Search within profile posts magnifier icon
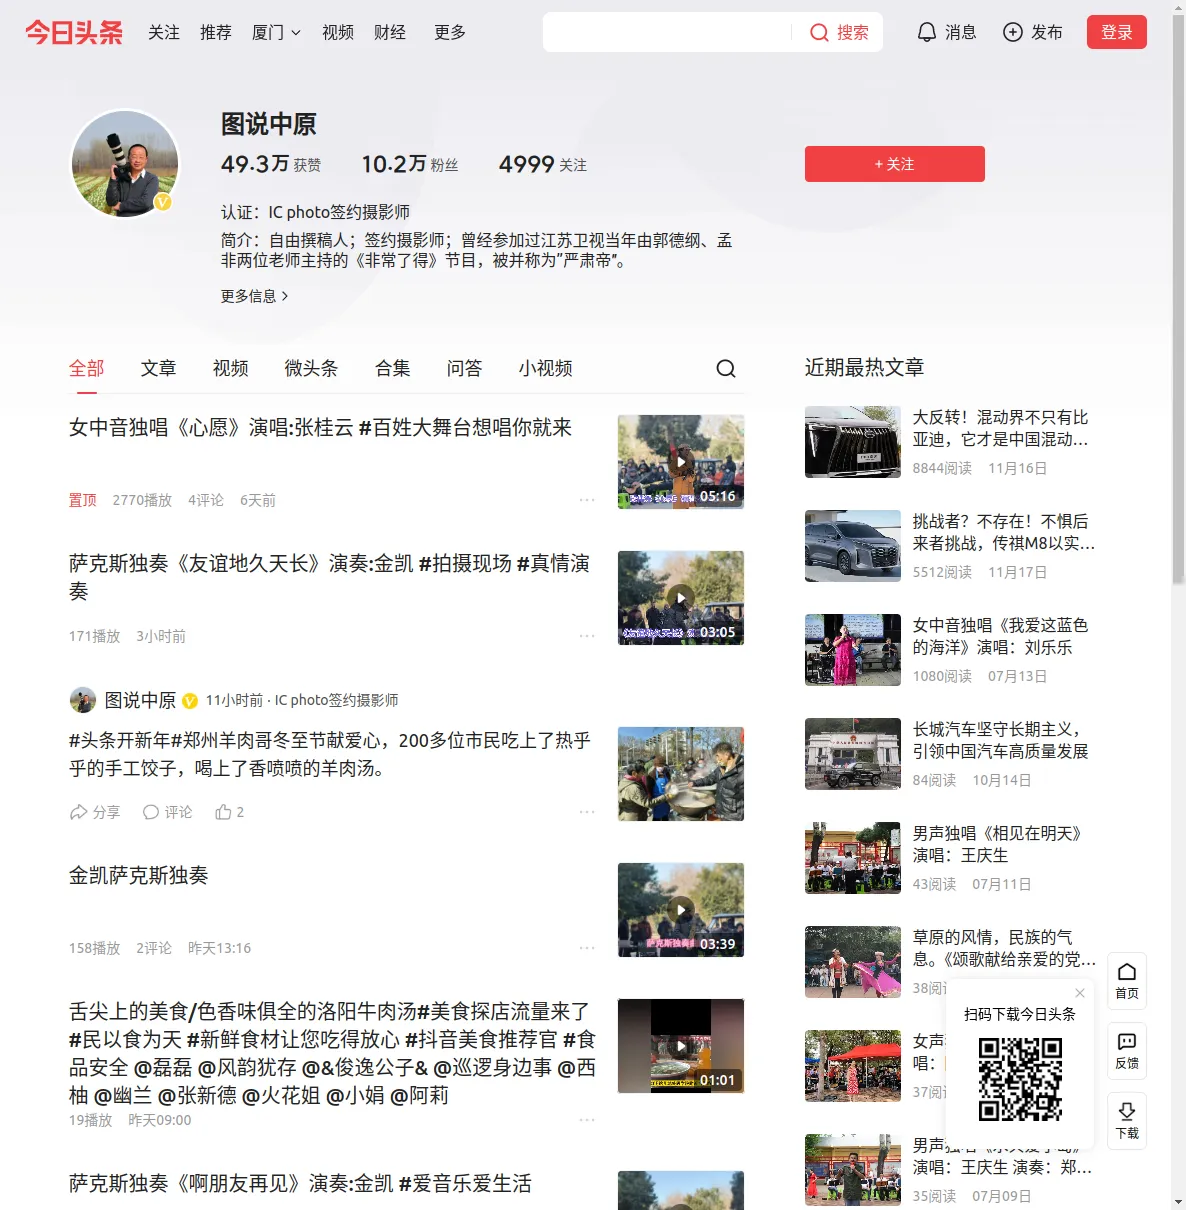 726,368
